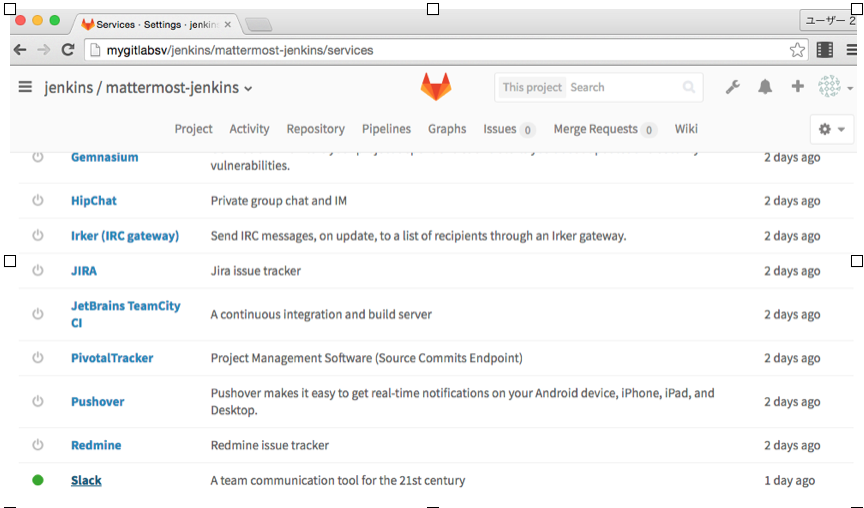Viewport: 864px width, 508px height.
Task: Click the Slack description about the 21st century
Action: point(338,480)
